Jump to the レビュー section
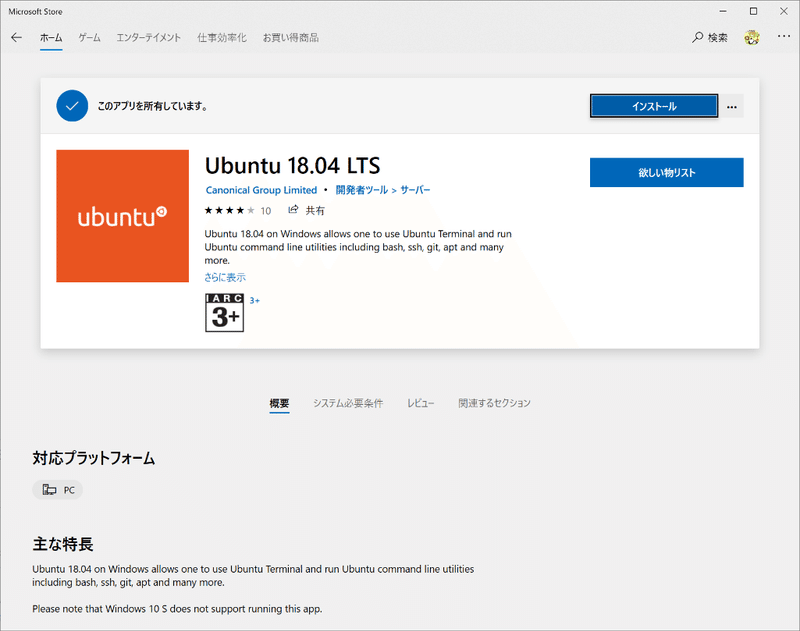Viewport: 800px width, 631px height. pyautogui.click(x=420, y=403)
